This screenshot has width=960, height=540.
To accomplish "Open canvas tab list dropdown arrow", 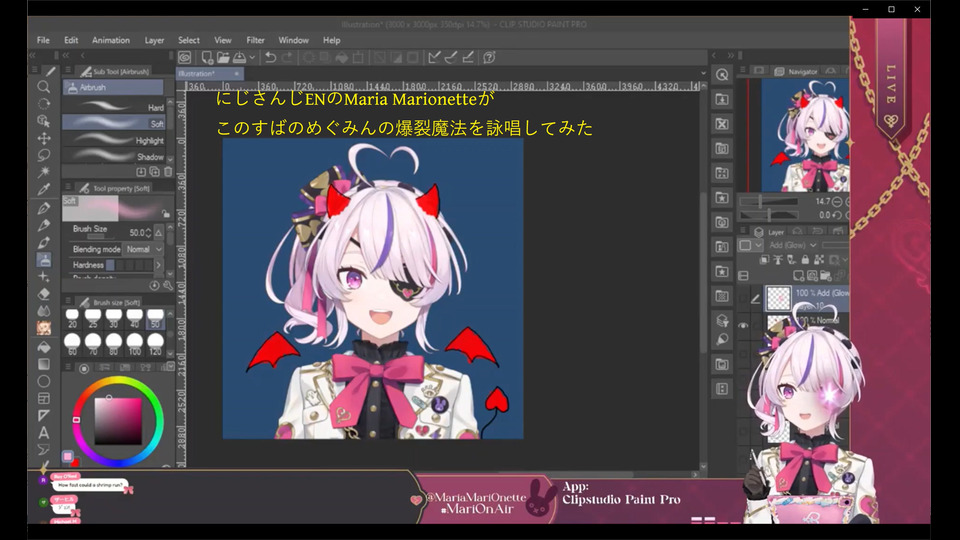I will [703, 73].
